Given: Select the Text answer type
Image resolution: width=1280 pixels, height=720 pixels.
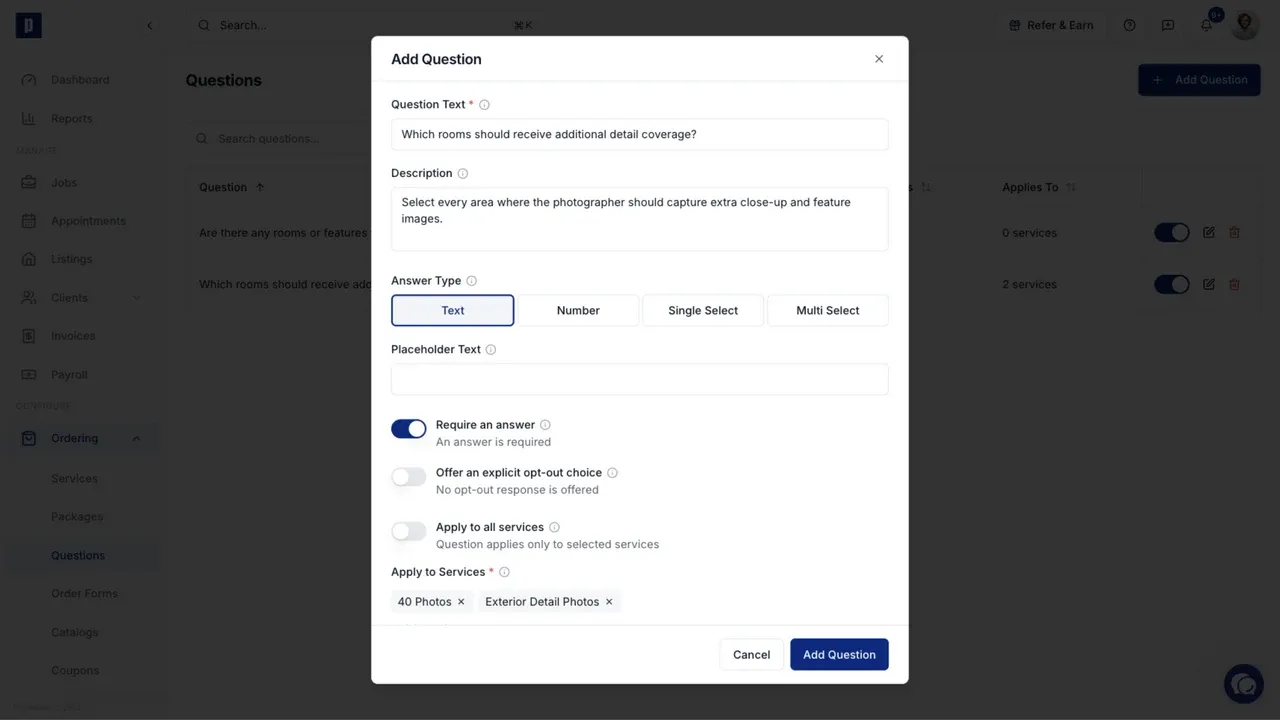Looking at the screenshot, I should coord(453,310).
